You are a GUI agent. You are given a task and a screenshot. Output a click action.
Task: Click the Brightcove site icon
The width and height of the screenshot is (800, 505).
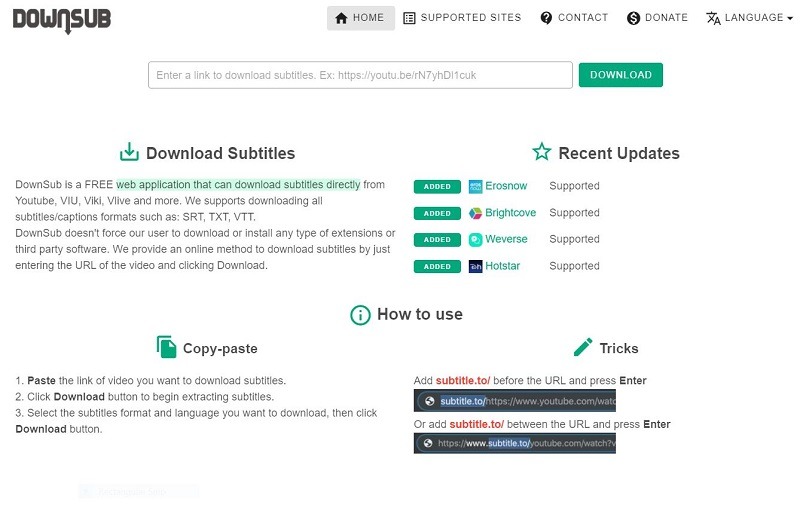pos(476,213)
